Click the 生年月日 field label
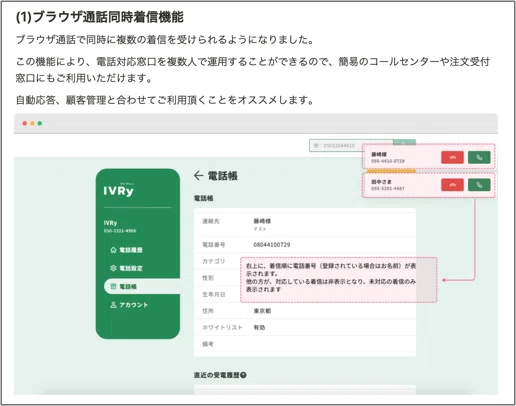Viewport: 516px width, 406px height. pos(214,294)
